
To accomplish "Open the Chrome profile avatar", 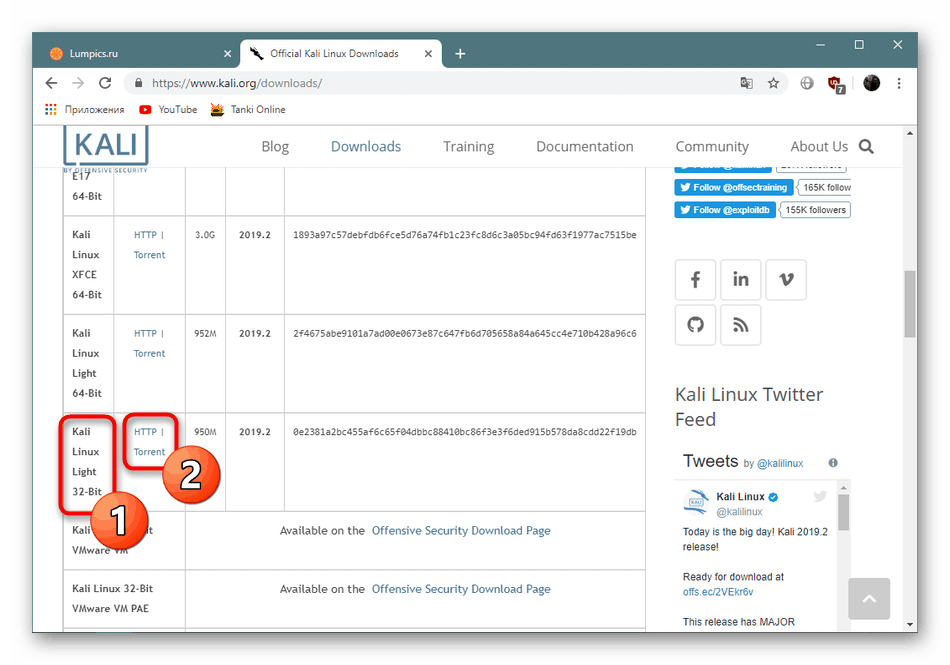I will pyautogui.click(x=871, y=83).
